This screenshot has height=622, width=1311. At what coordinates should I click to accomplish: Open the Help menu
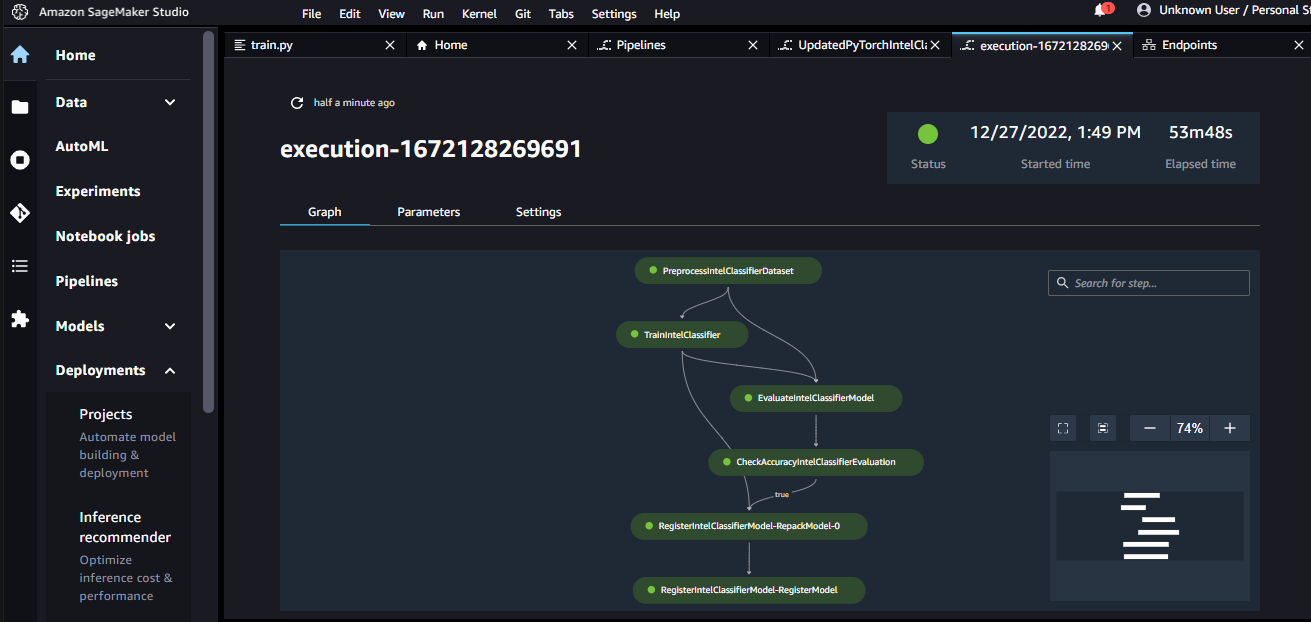click(667, 14)
